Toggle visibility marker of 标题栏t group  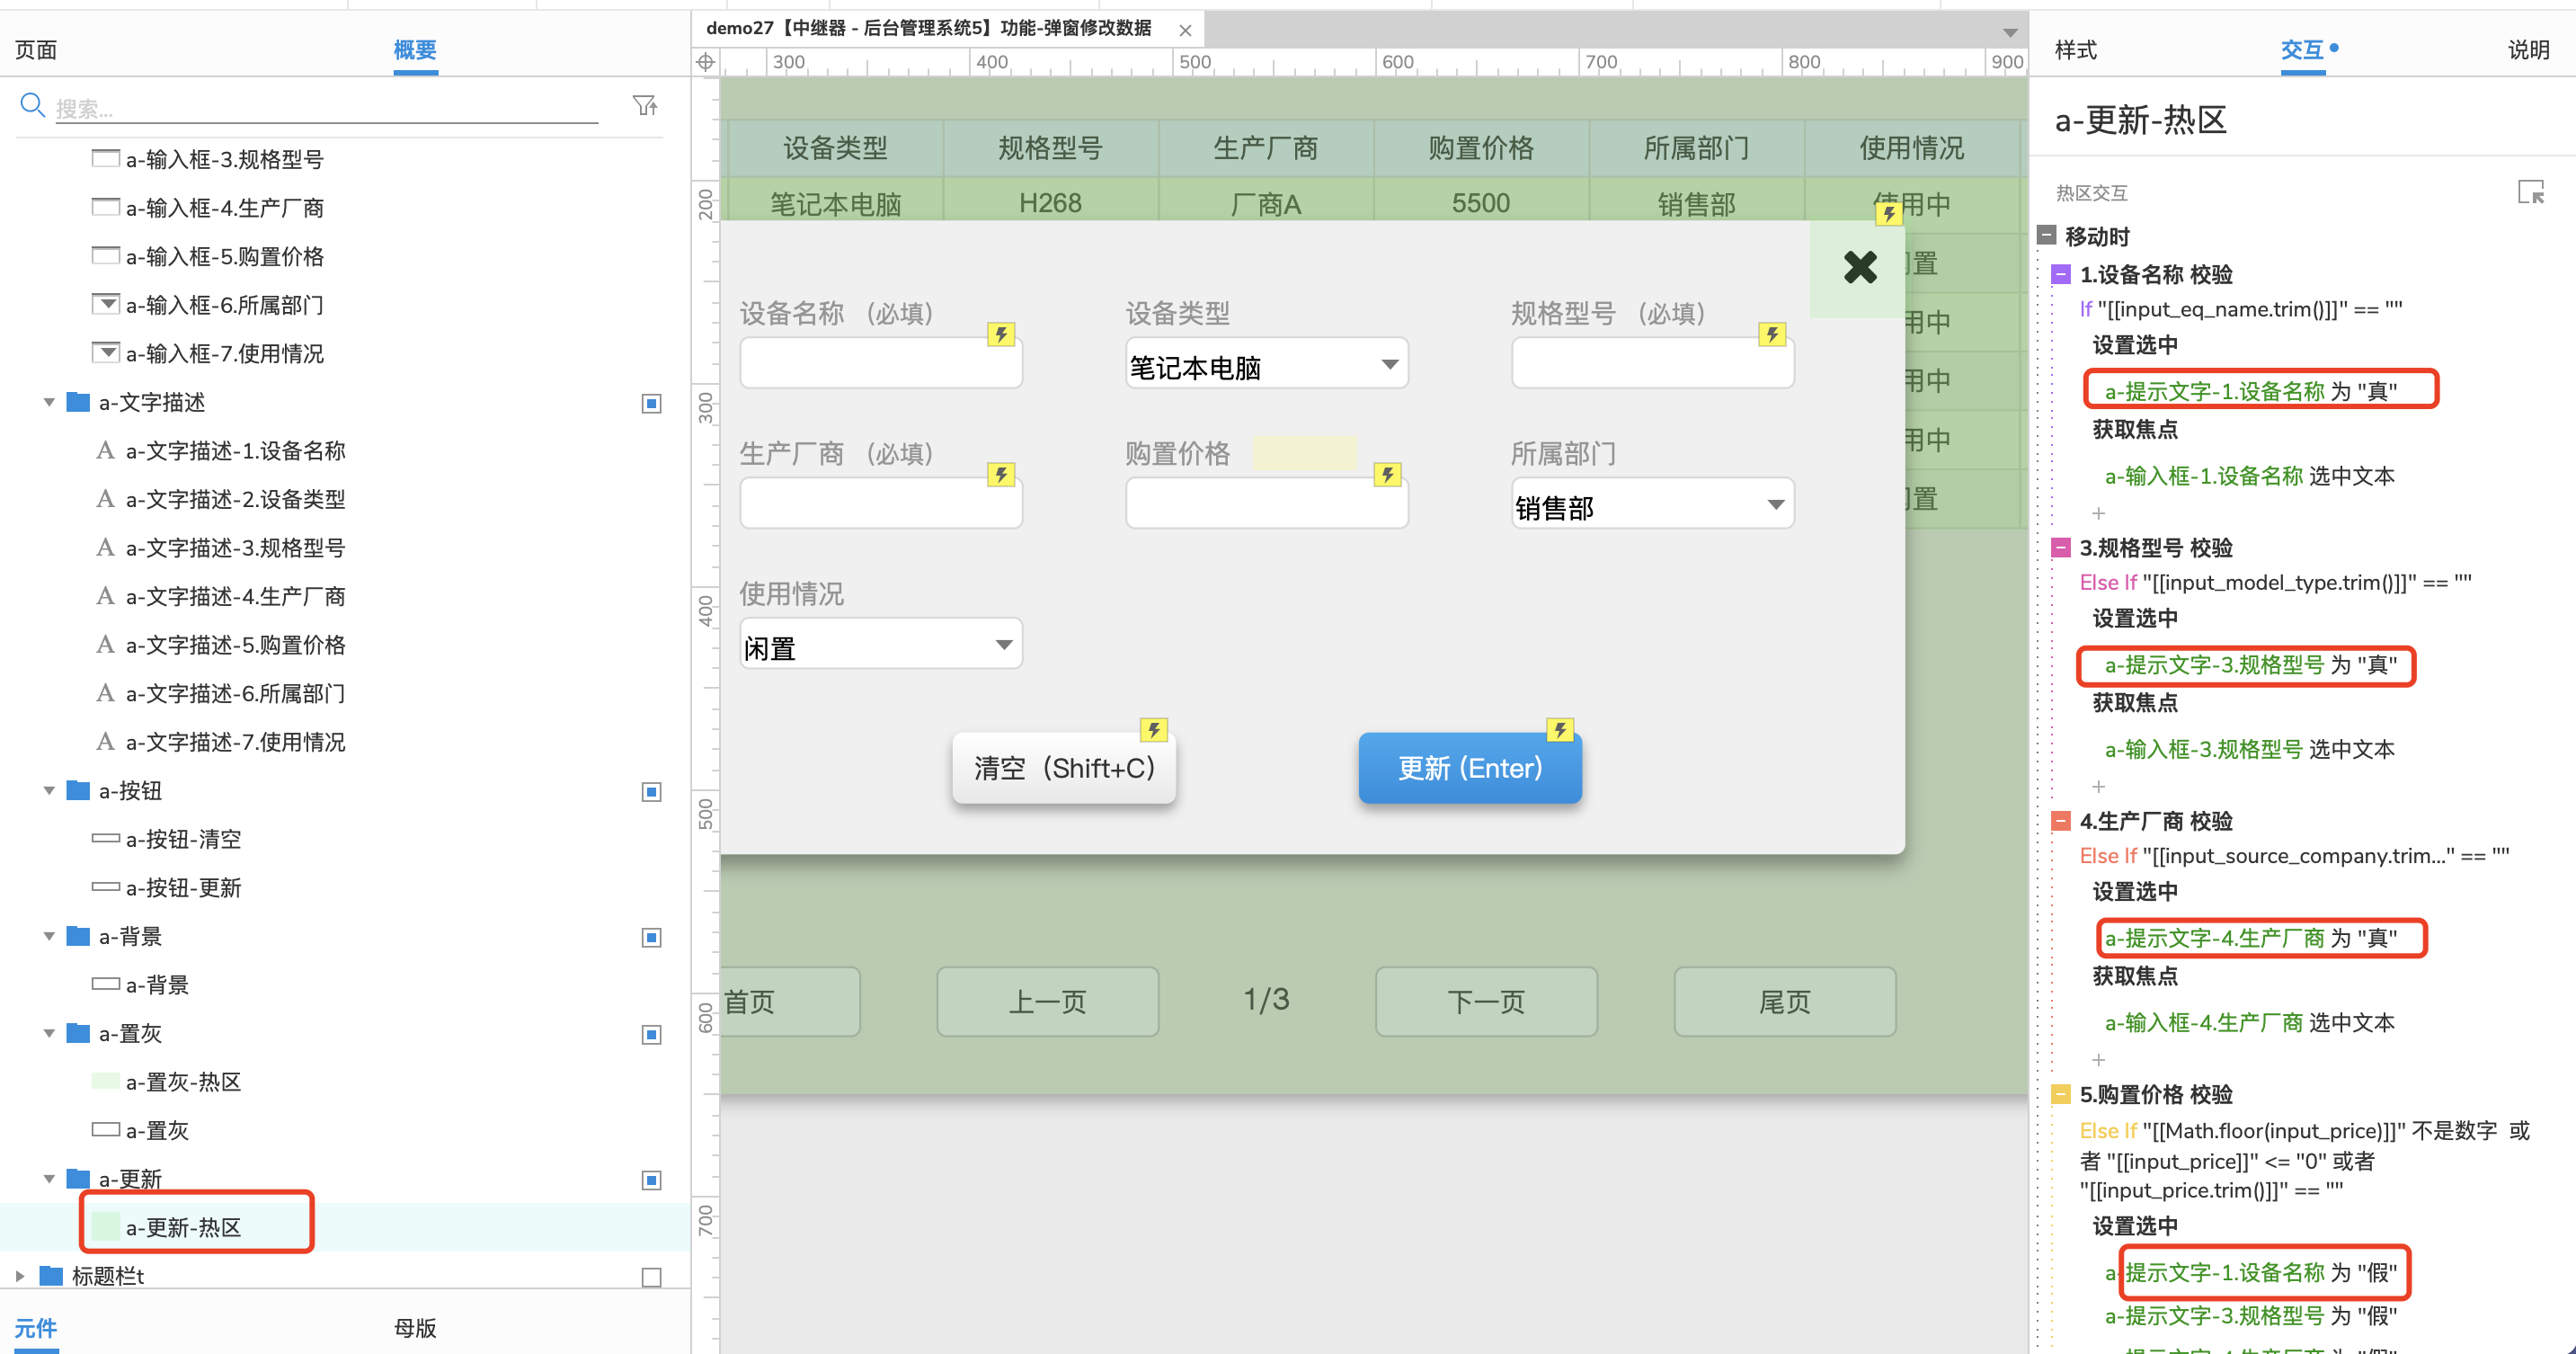[x=651, y=1277]
